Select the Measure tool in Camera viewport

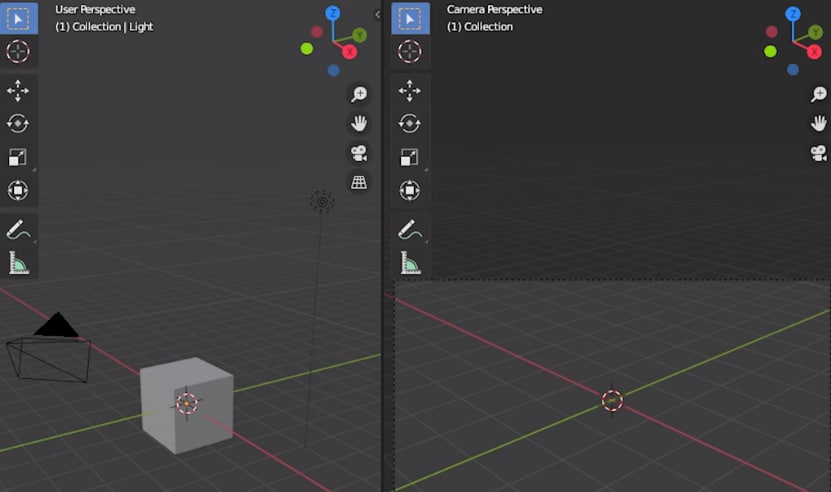(410, 263)
